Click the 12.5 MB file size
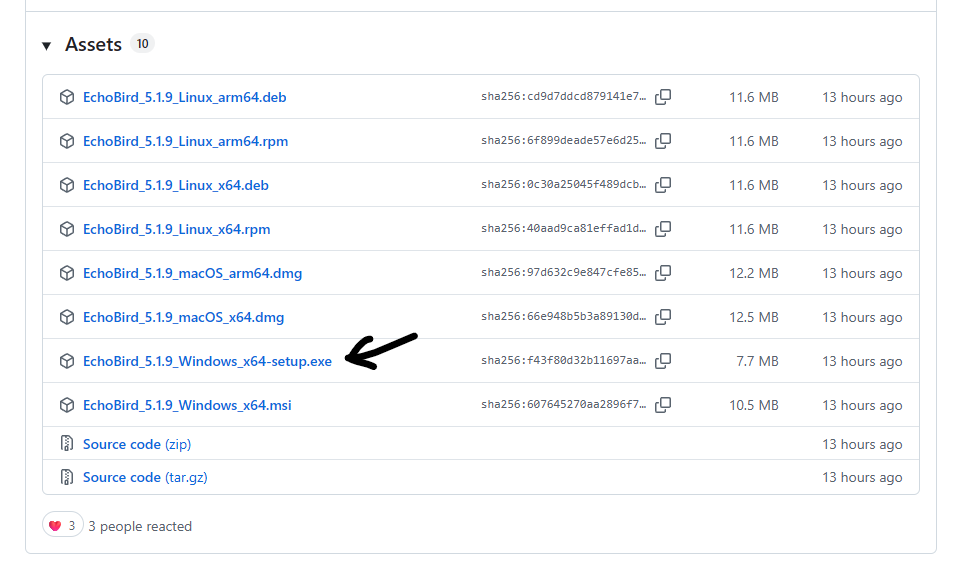The width and height of the screenshot is (969, 566). point(753,317)
